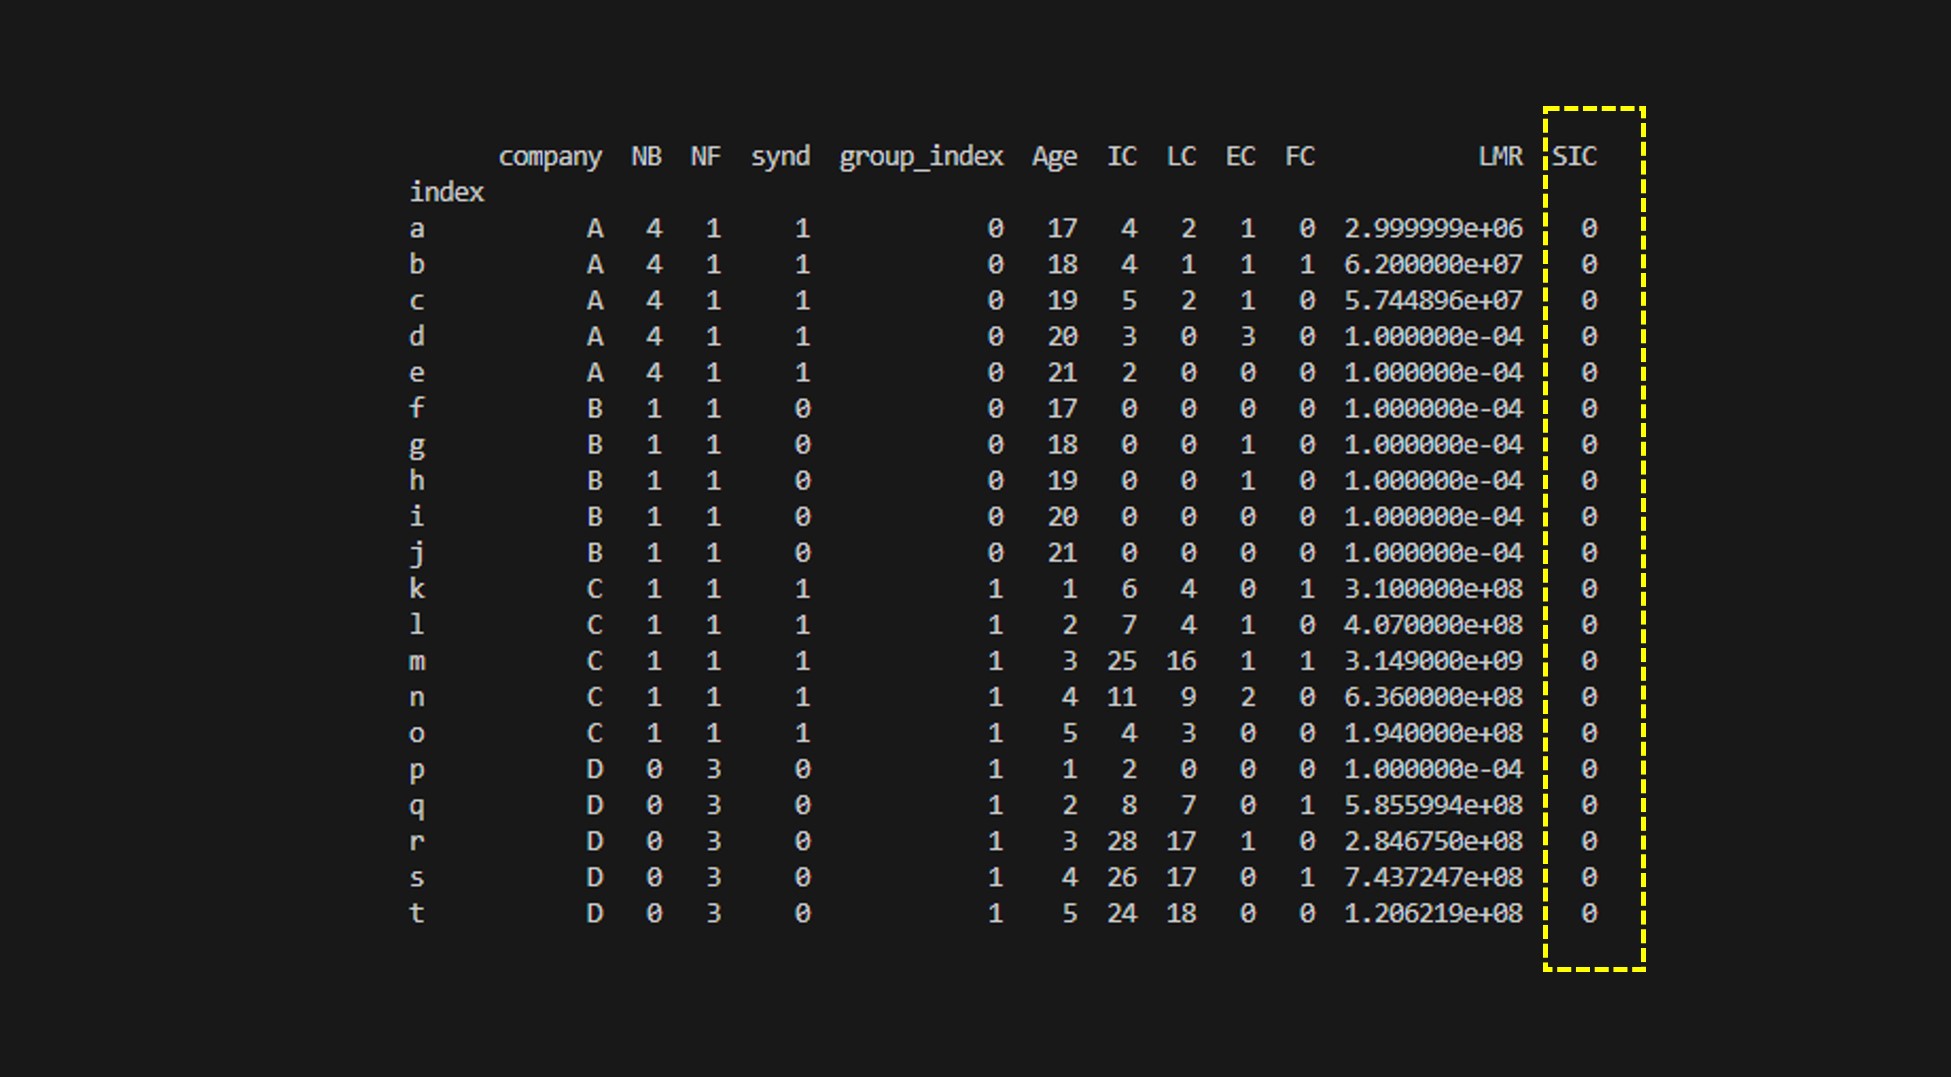Select row label 'j'
The image size is (1951, 1077).
[417, 554]
